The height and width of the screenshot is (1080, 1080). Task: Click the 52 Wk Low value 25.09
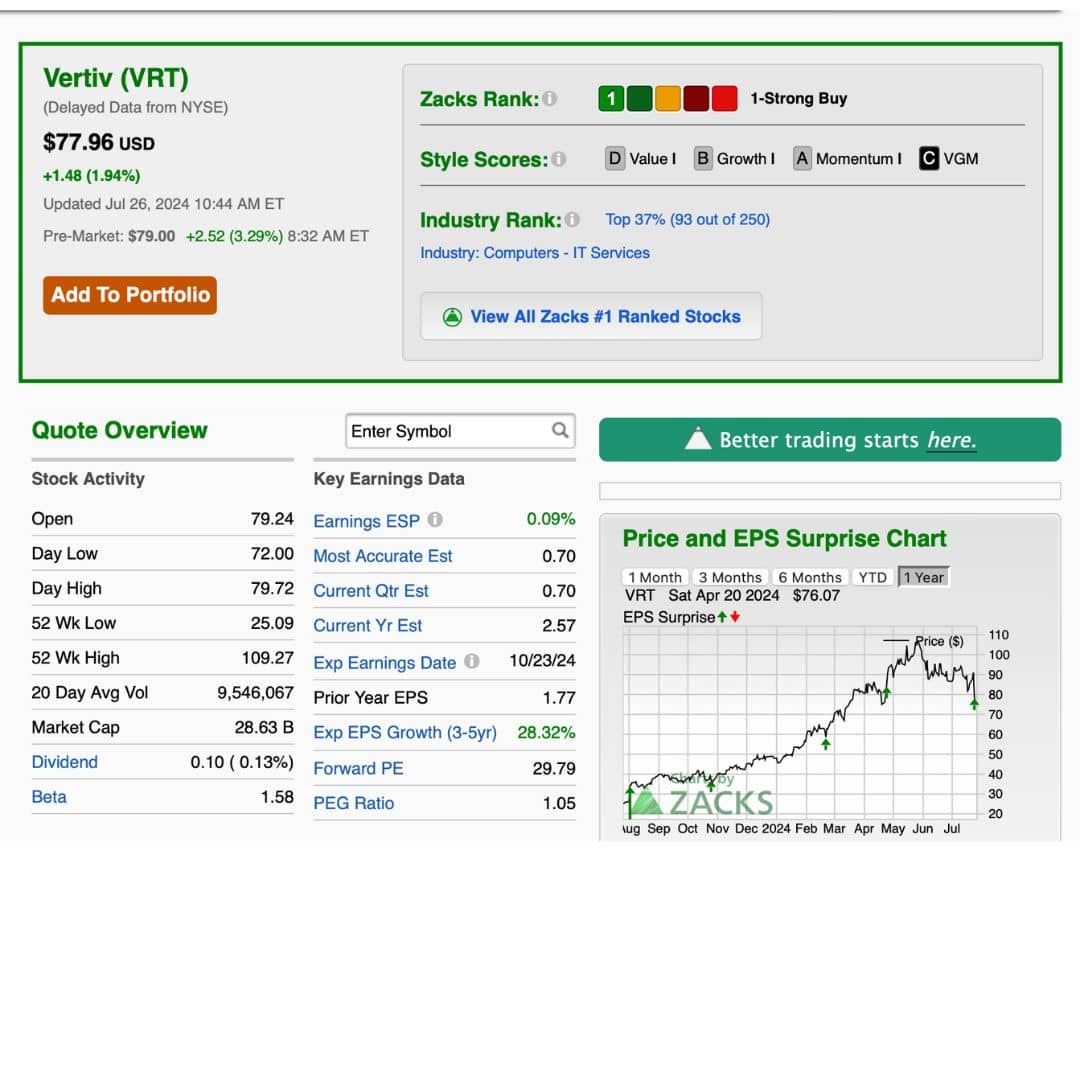click(x=272, y=623)
